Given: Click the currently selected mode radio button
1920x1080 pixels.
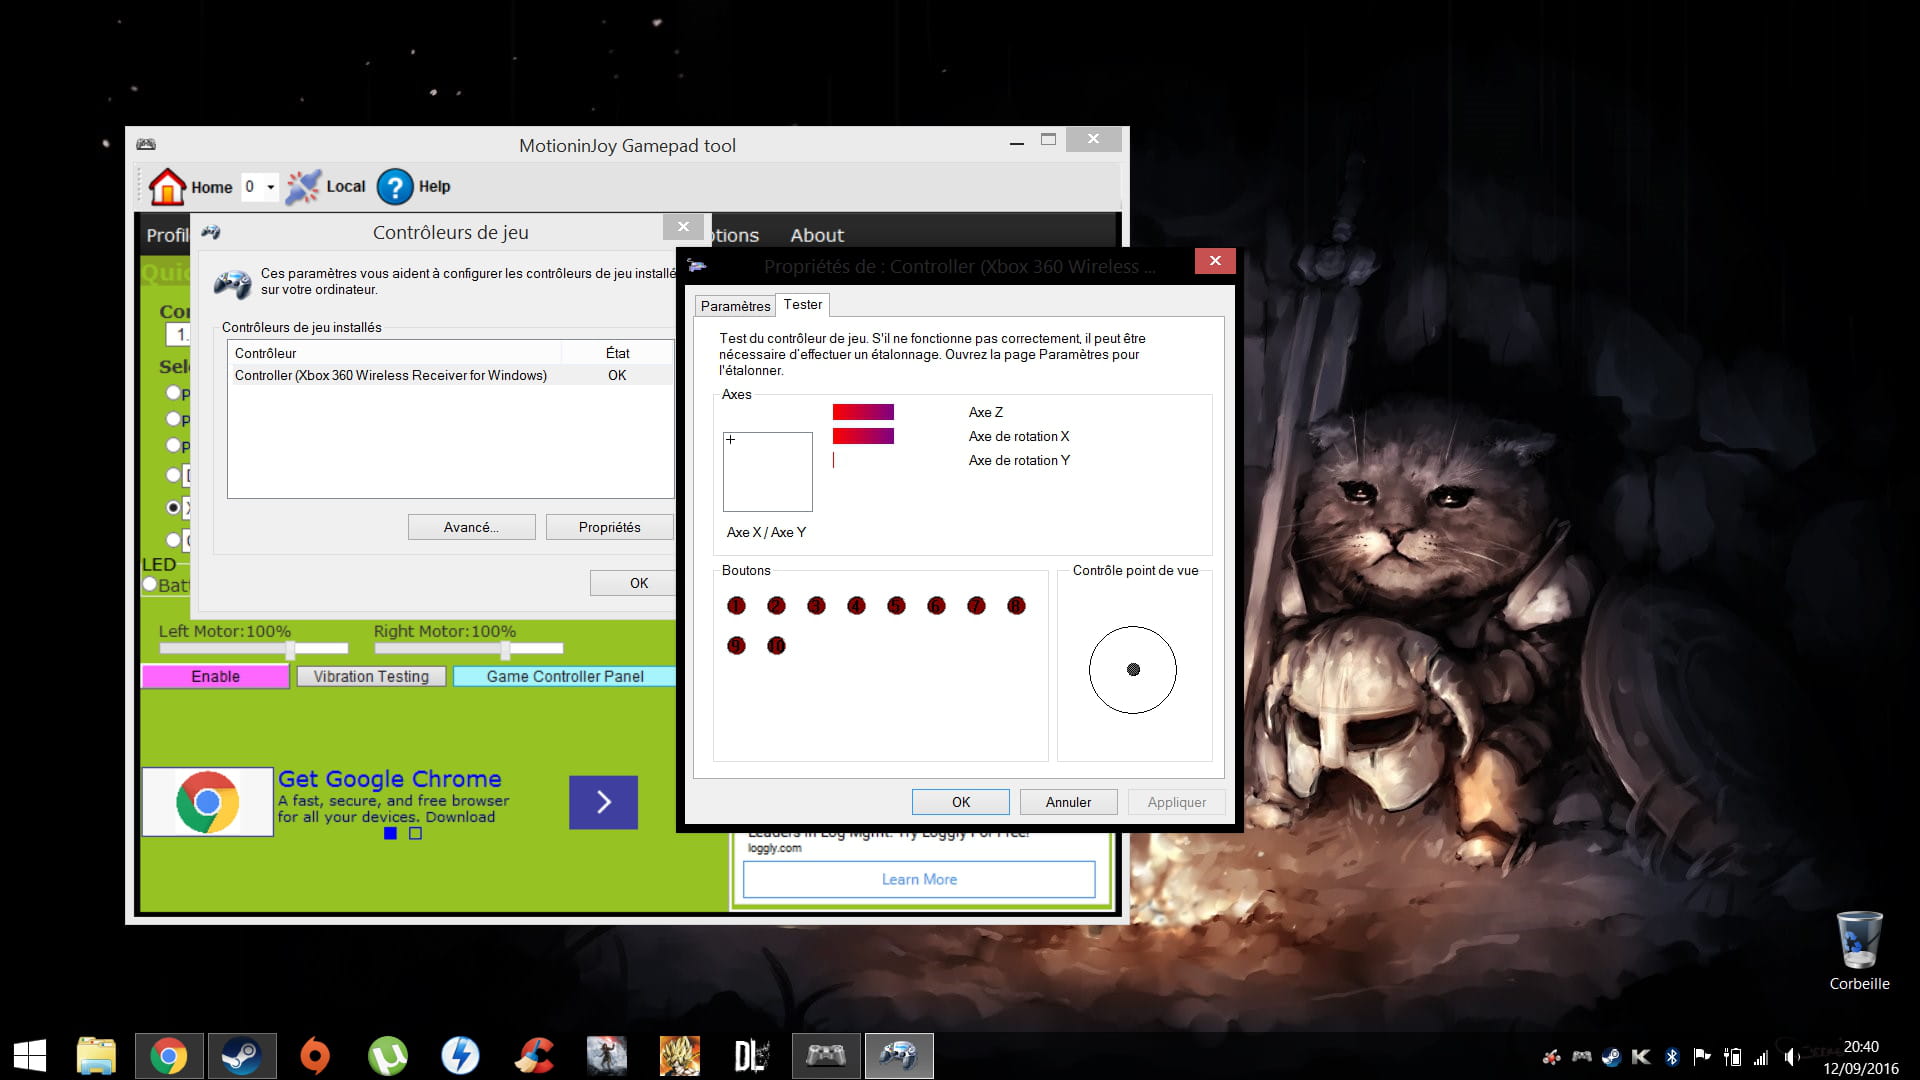Looking at the screenshot, I should tap(173, 507).
